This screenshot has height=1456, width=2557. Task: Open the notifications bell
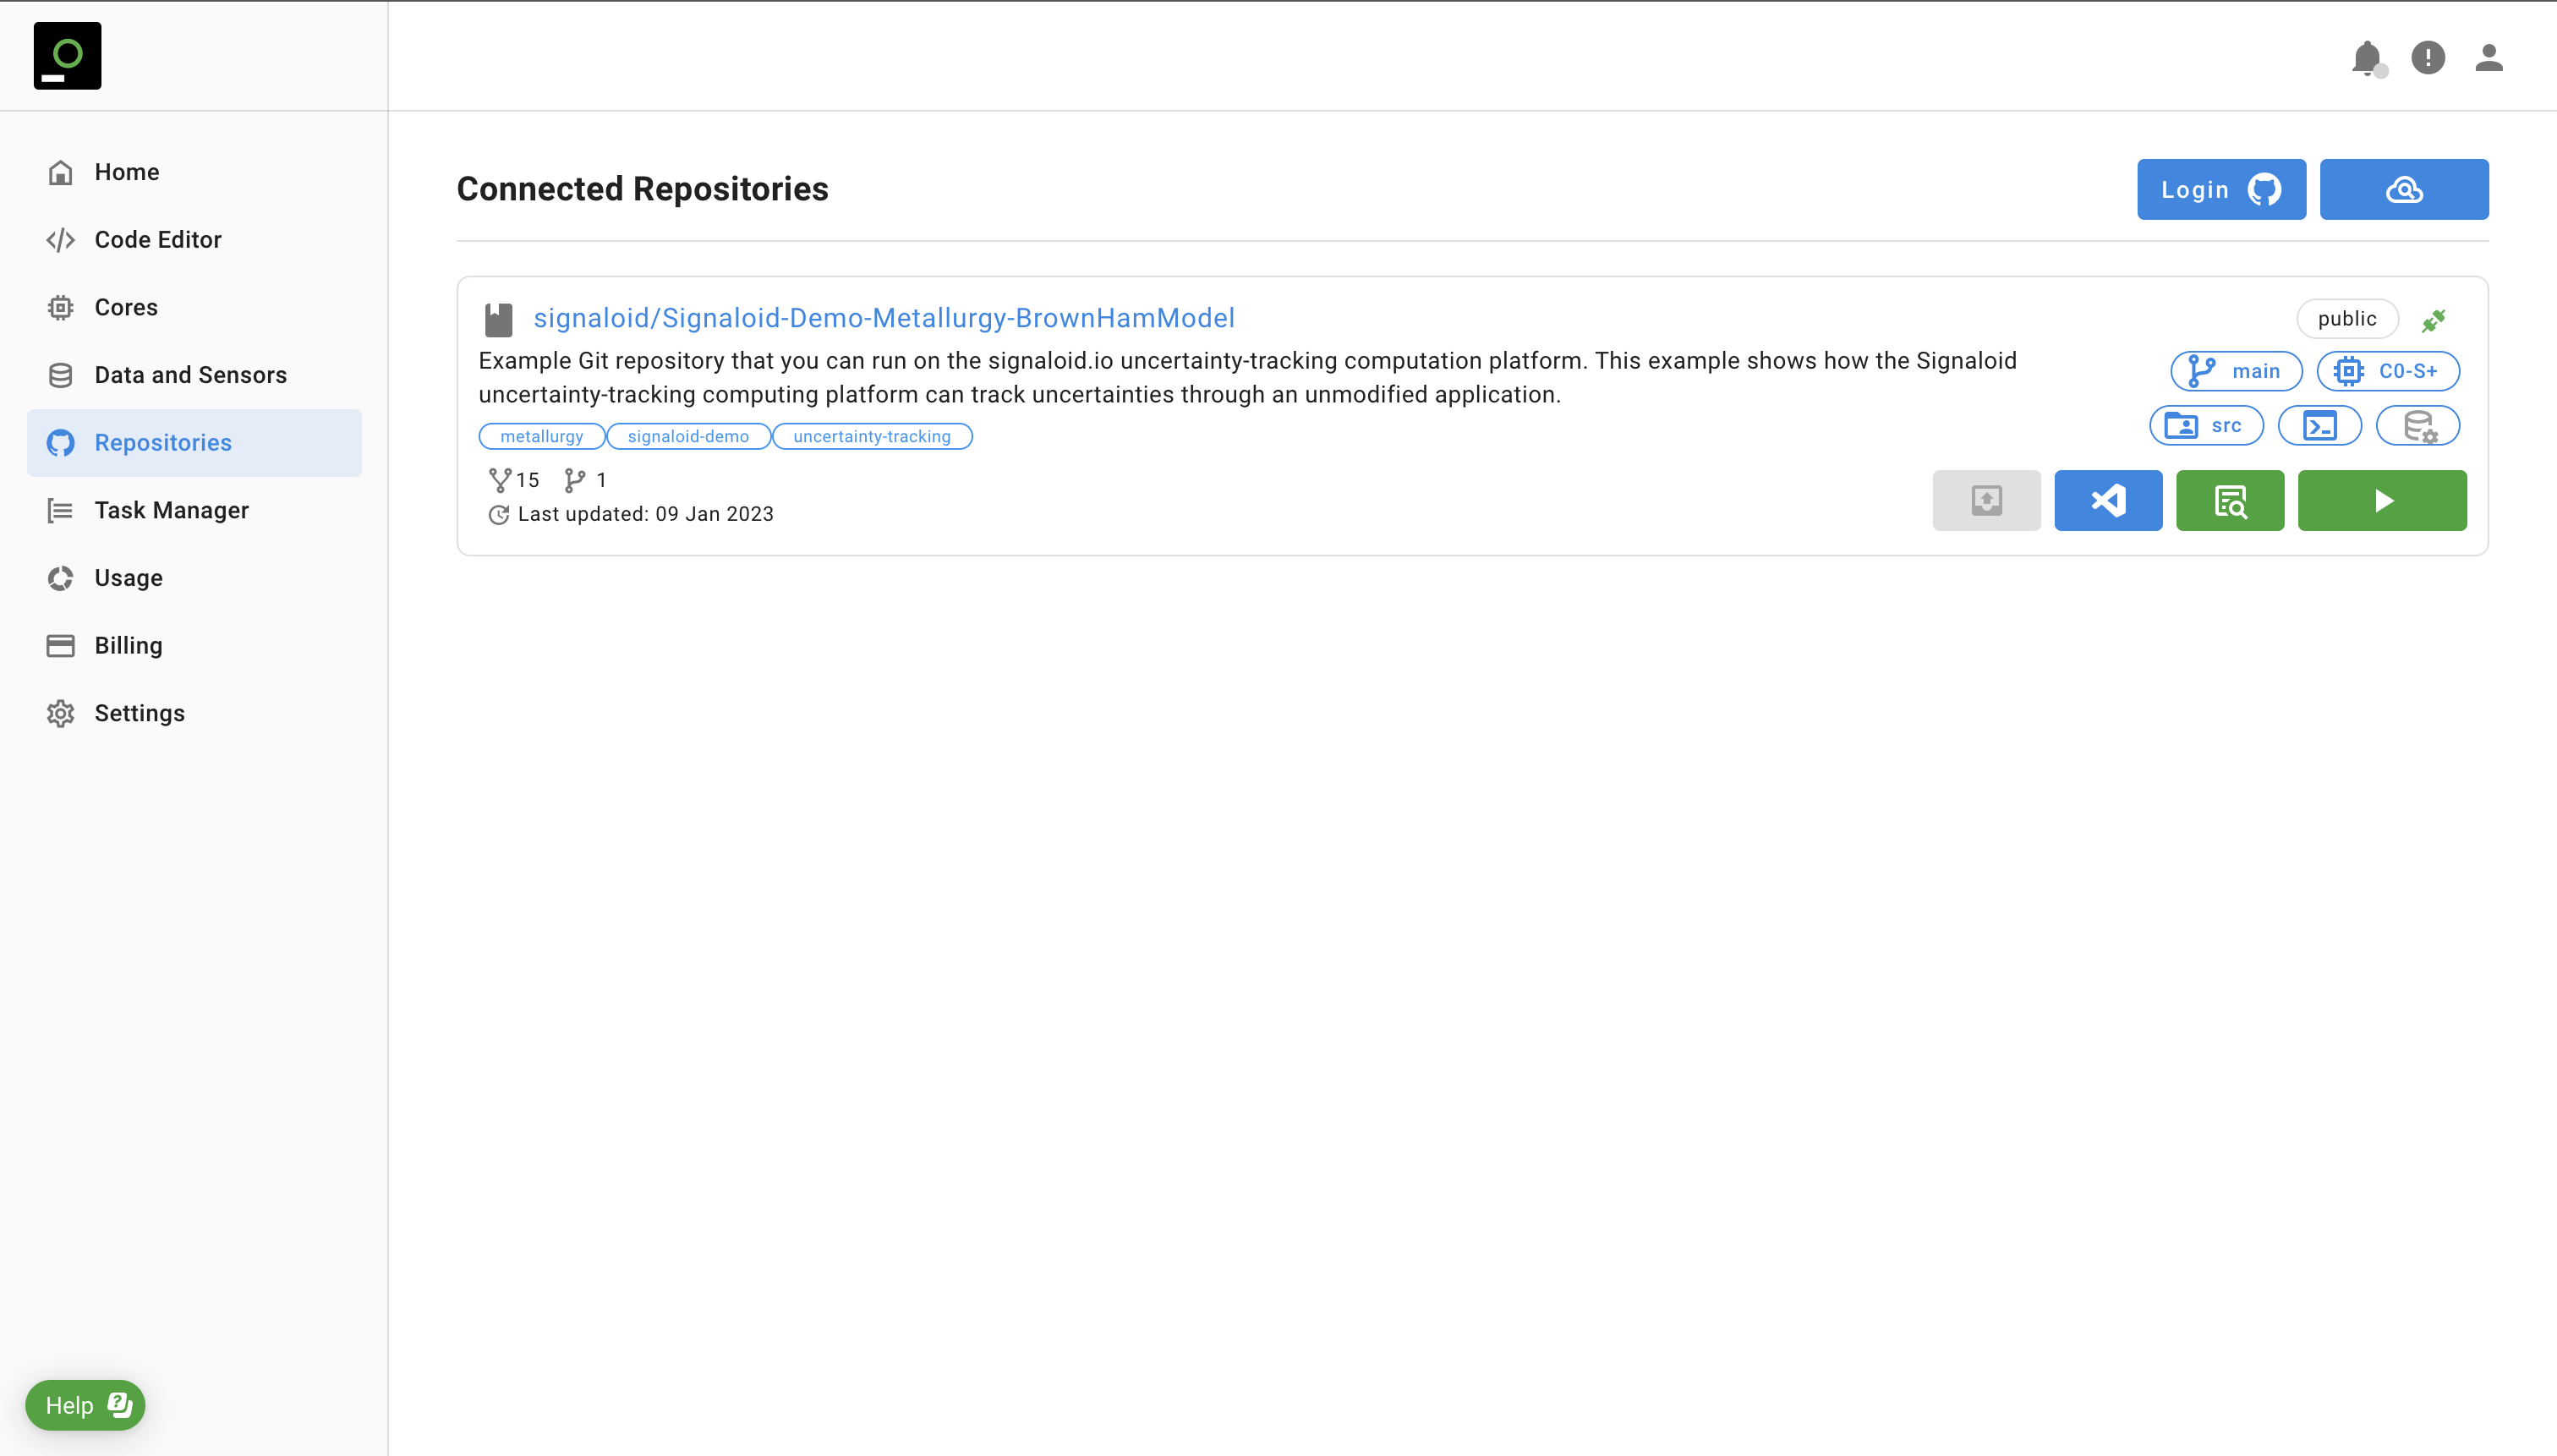pos(2366,58)
